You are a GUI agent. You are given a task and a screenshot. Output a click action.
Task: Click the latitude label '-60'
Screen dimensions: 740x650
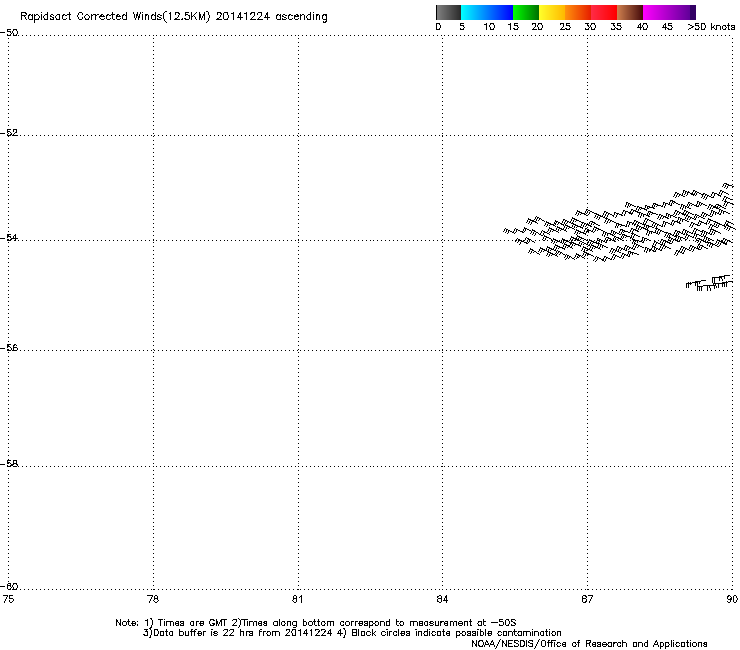[x=9, y=586]
